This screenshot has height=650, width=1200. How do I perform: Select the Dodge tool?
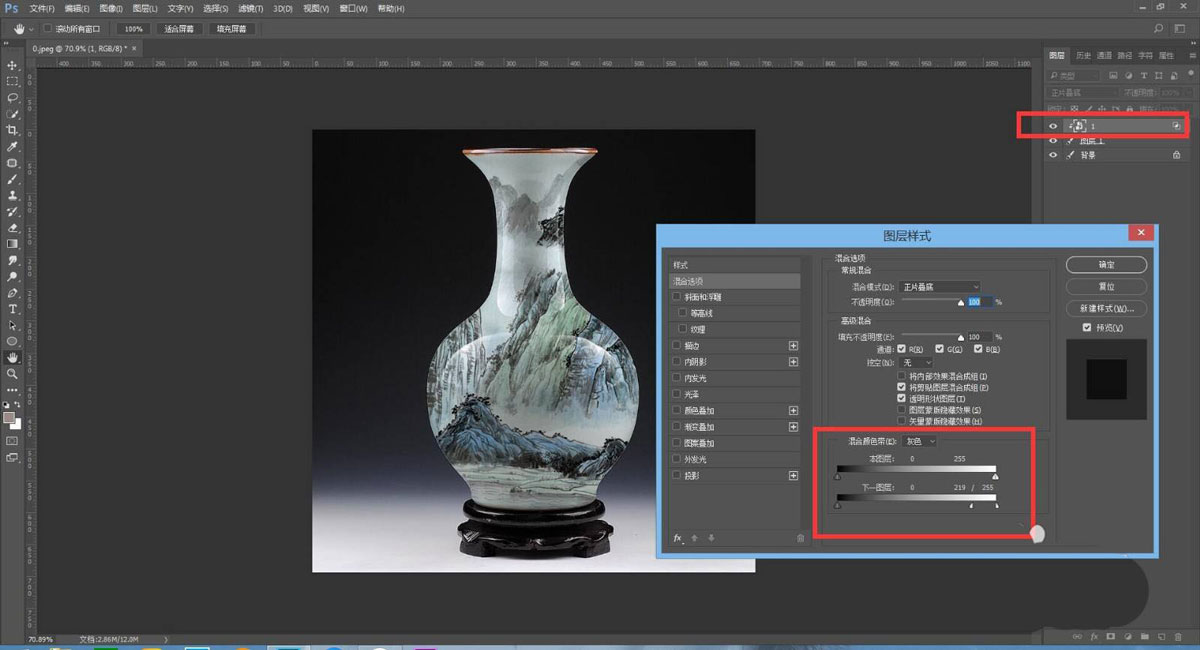tap(13, 276)
